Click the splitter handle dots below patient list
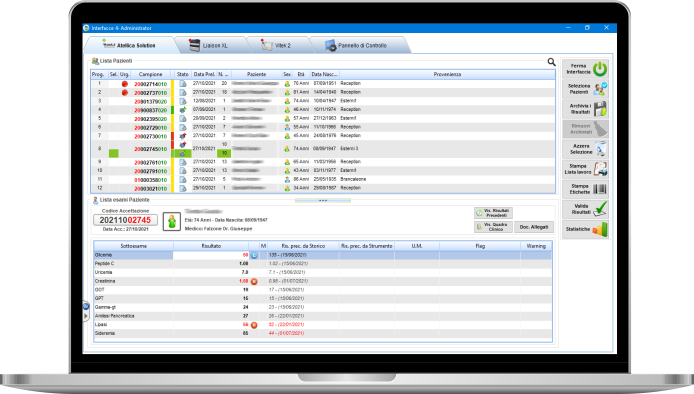Viewport: 694px width, 394px height. pyautogui.click(x=323, y=201)
